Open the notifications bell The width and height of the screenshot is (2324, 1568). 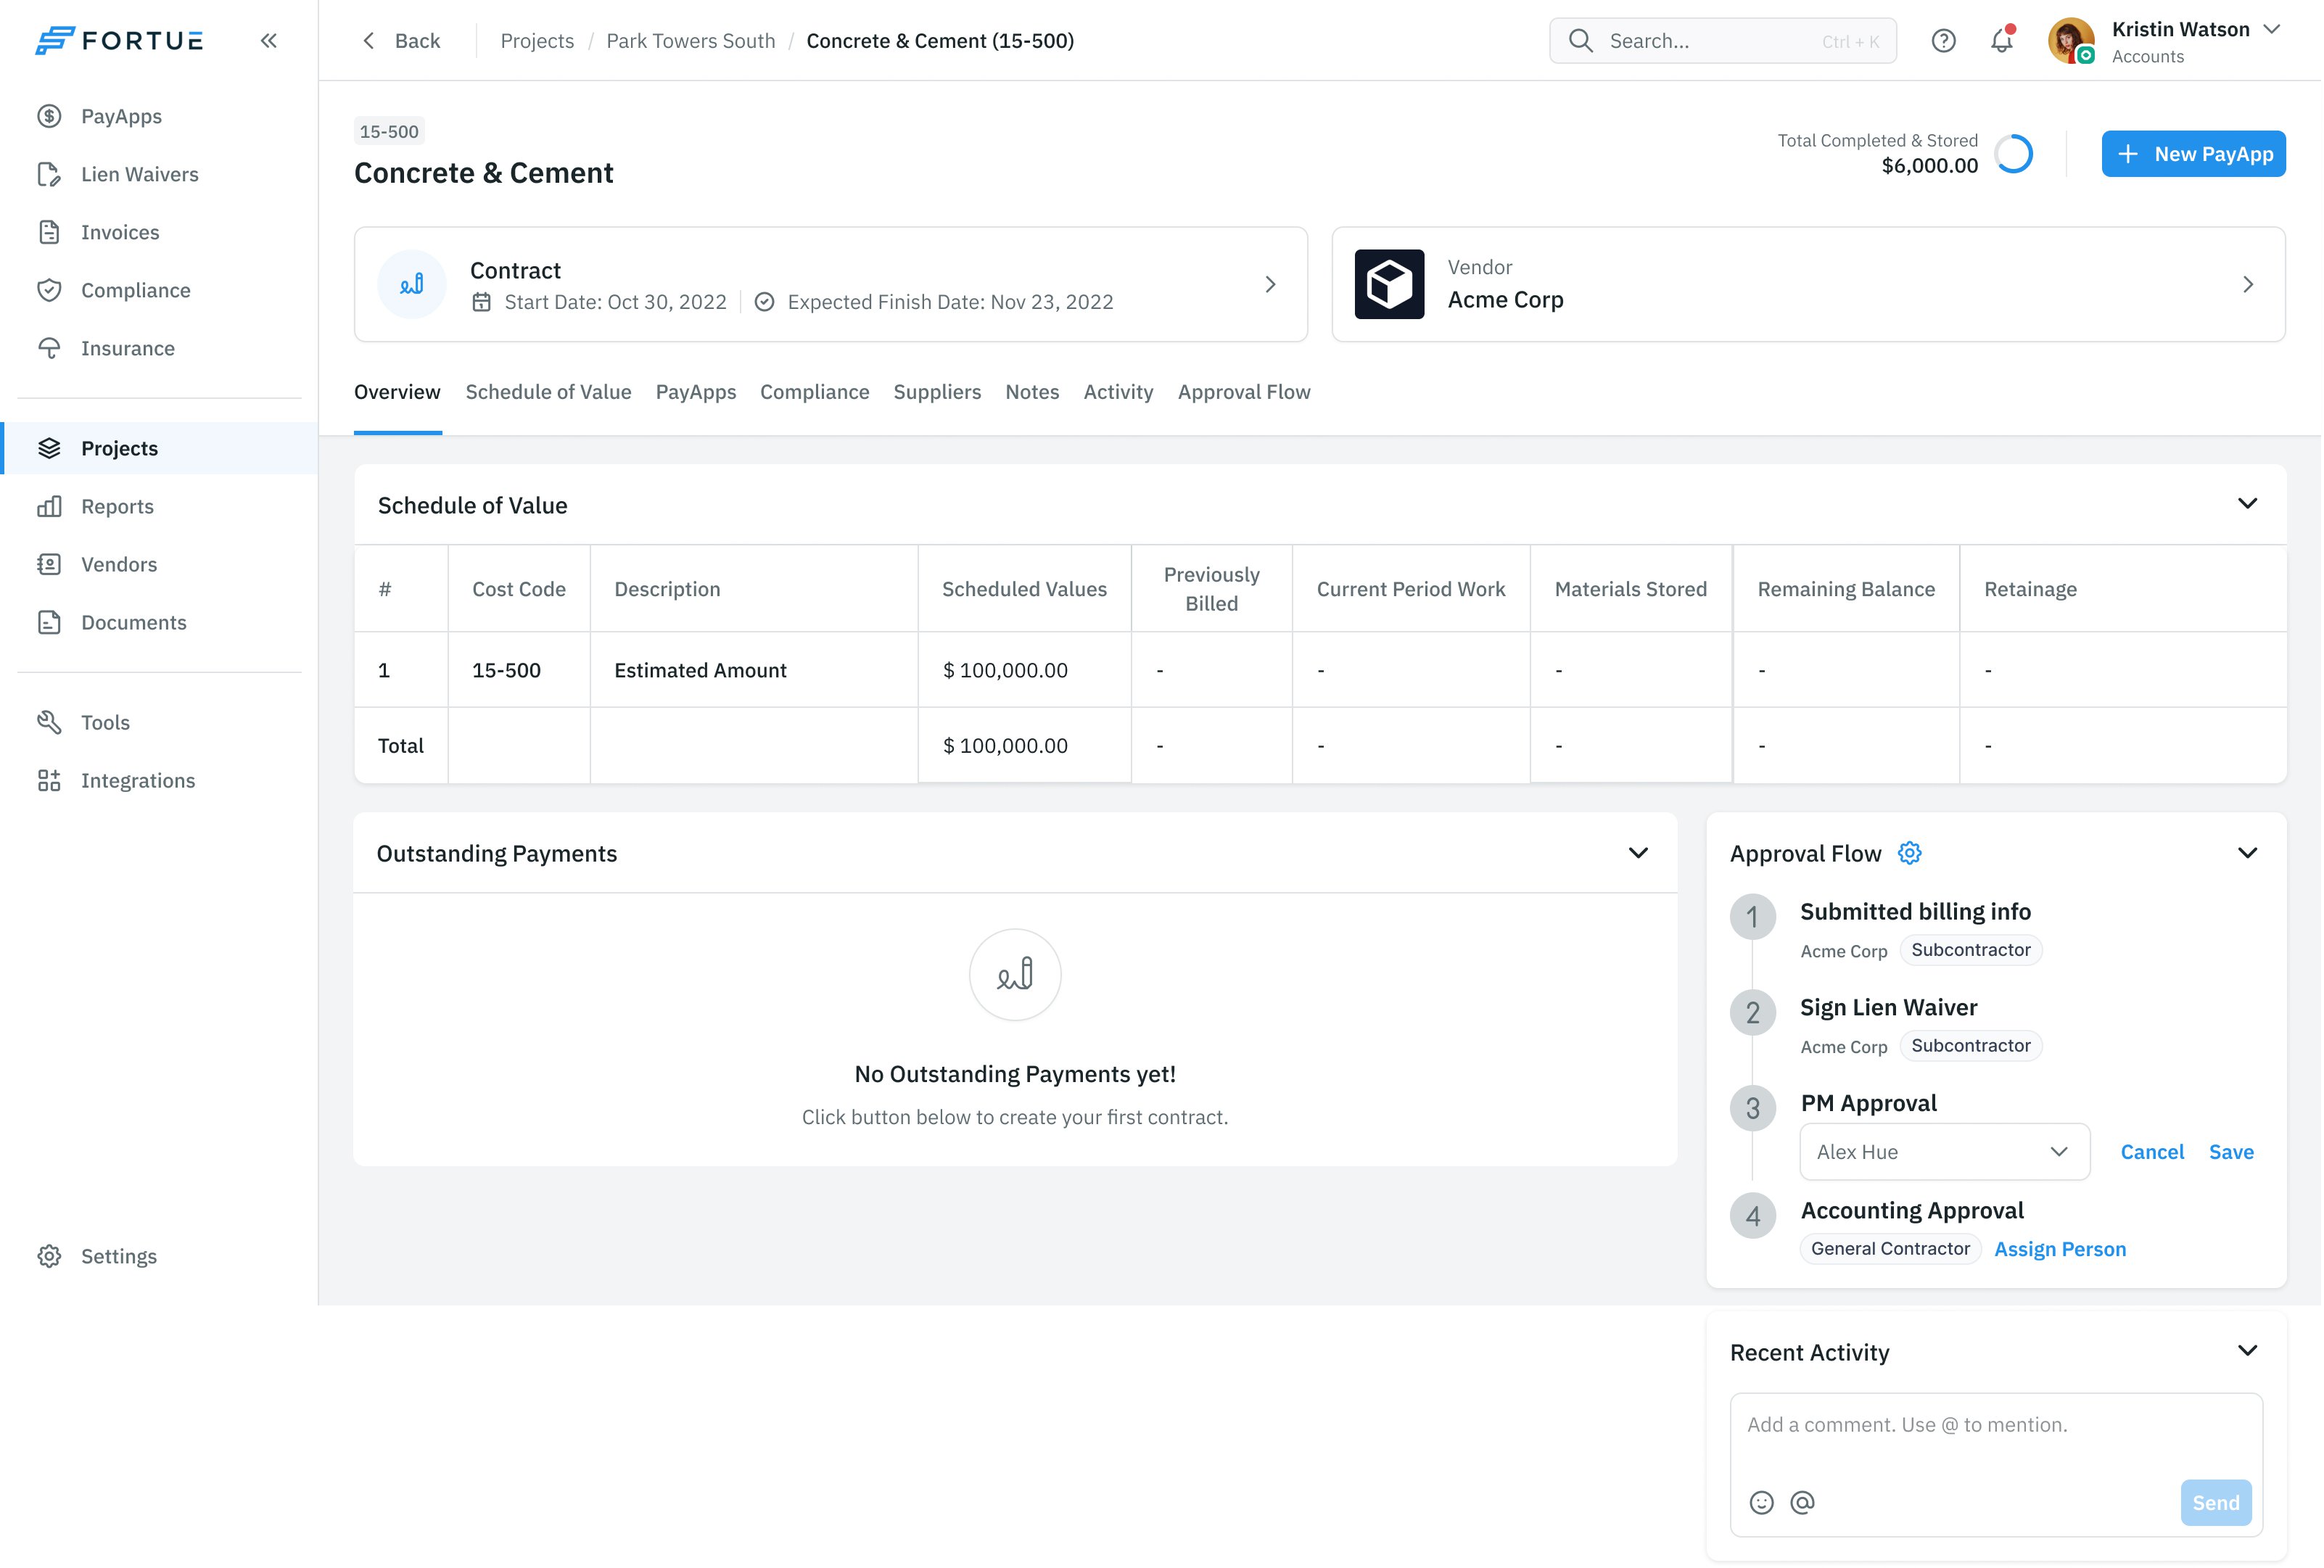(x=2002, y=40)
